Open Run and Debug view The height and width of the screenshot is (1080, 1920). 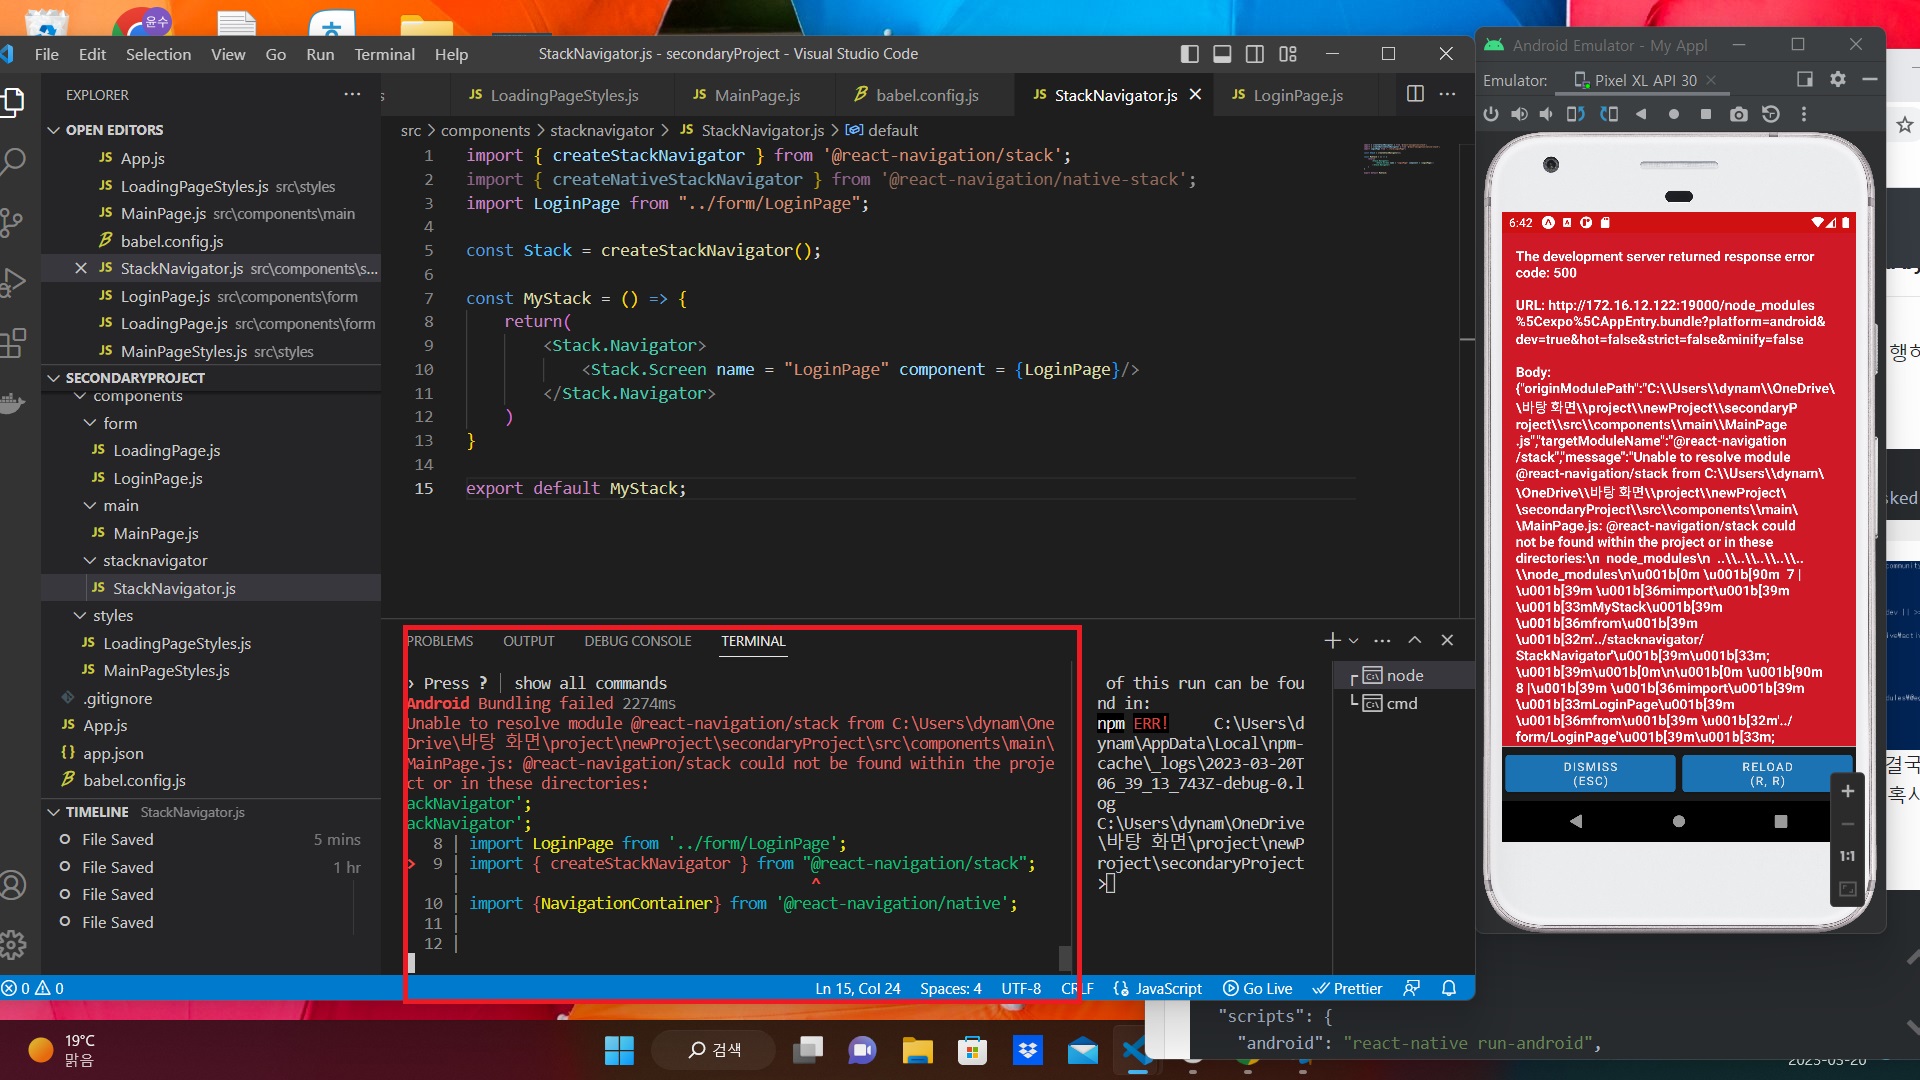pos(12,283)
